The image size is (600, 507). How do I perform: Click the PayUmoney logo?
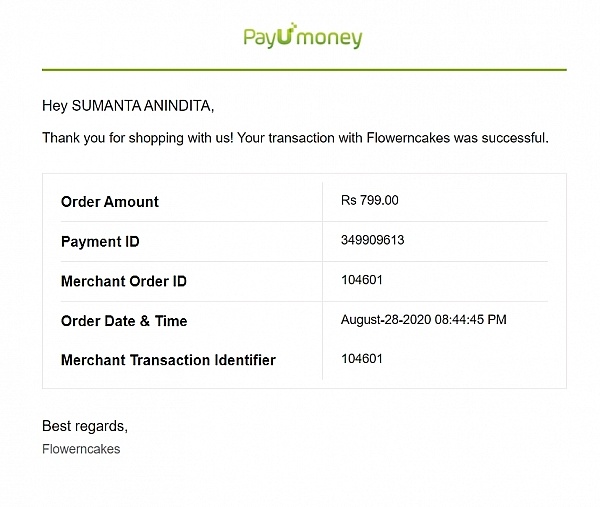click(x=303, y=38)
